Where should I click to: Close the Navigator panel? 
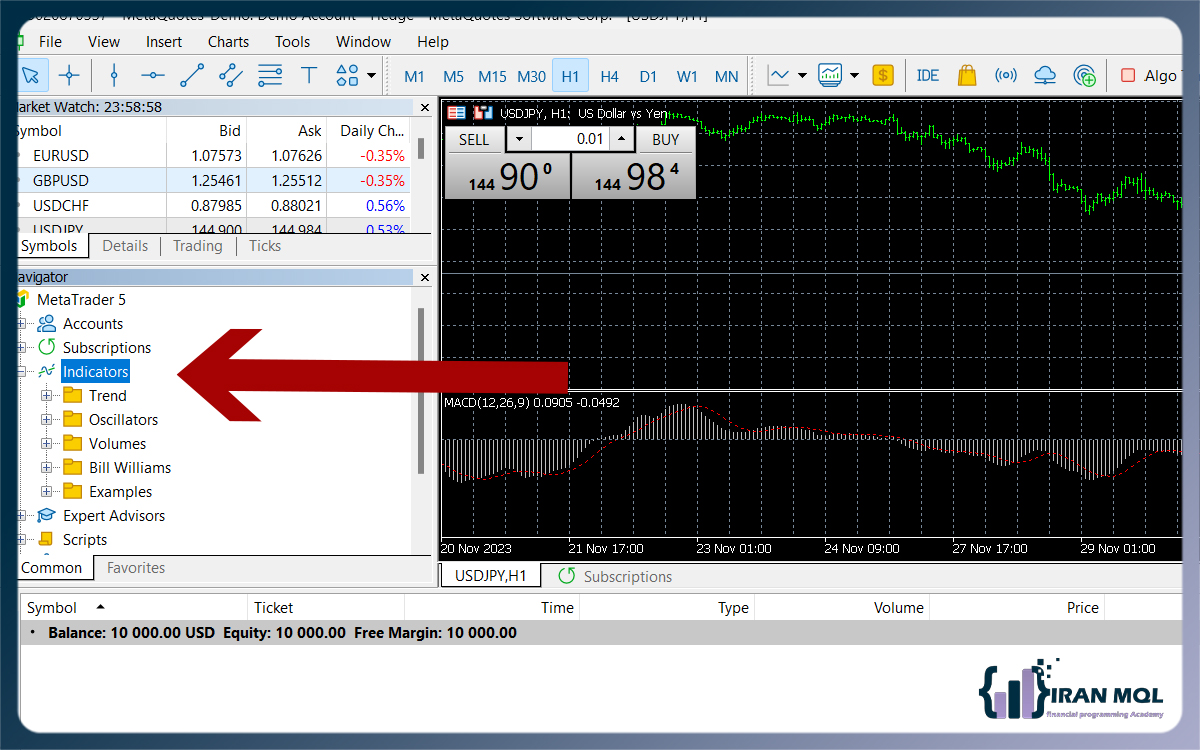(424, 277)
